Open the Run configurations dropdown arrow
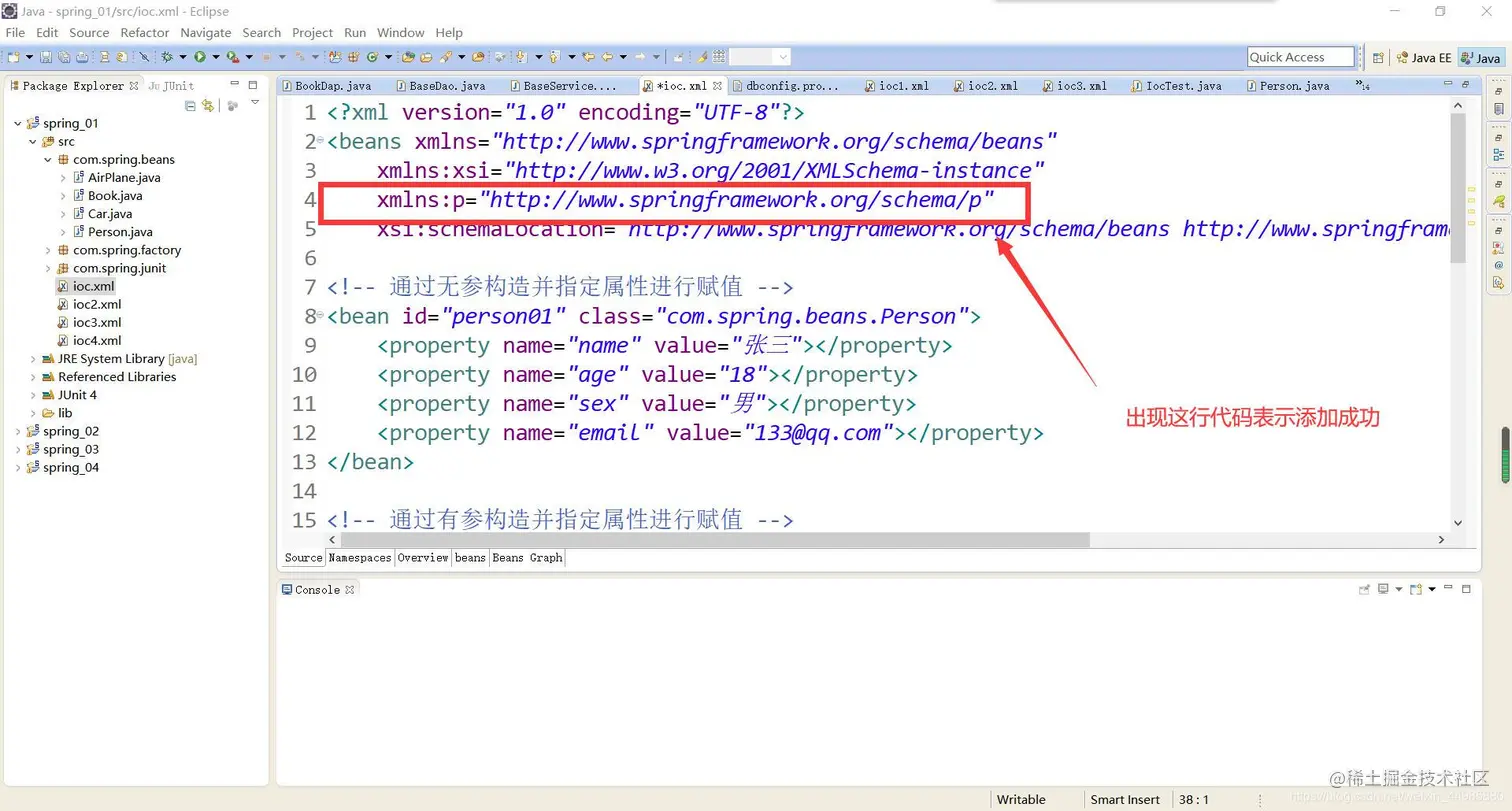The width and height of the screenshot is (1512, 811). 215,57
